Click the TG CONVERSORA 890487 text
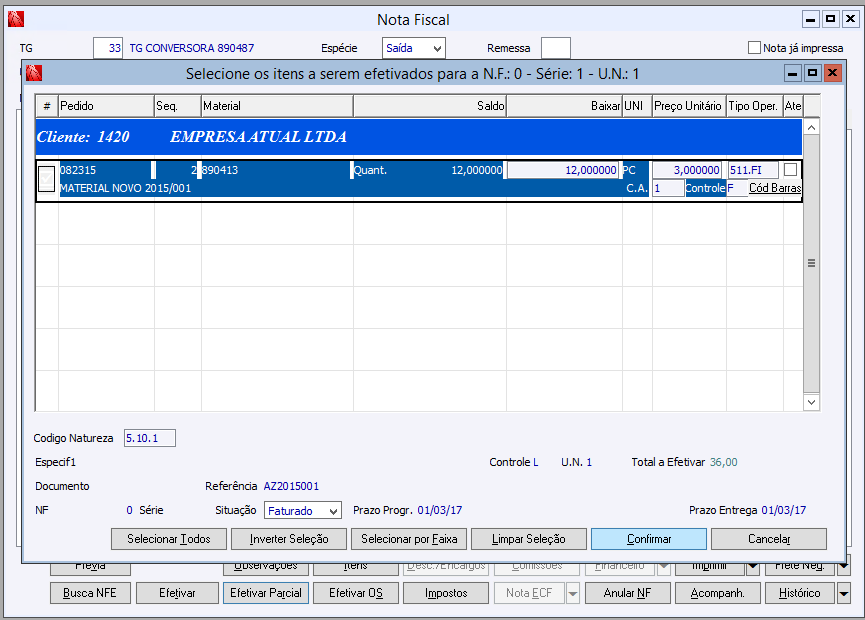Image resolution: width=865 pixels, height=620 pixels. point(191,48)
